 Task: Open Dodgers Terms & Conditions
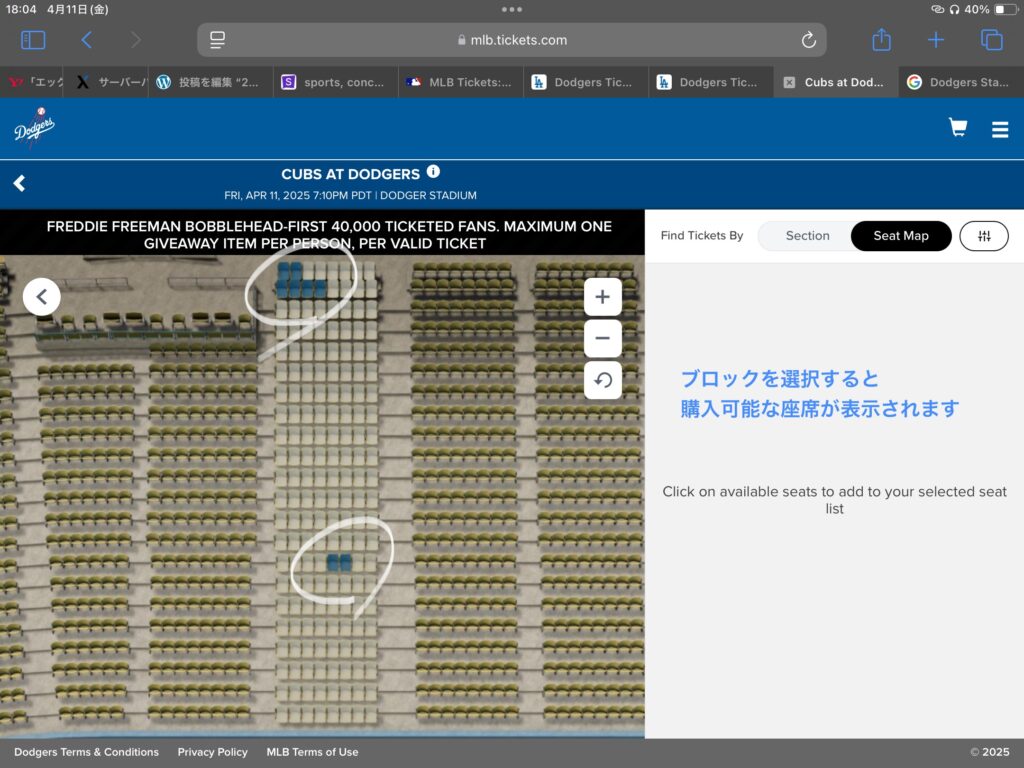point(86,752)
